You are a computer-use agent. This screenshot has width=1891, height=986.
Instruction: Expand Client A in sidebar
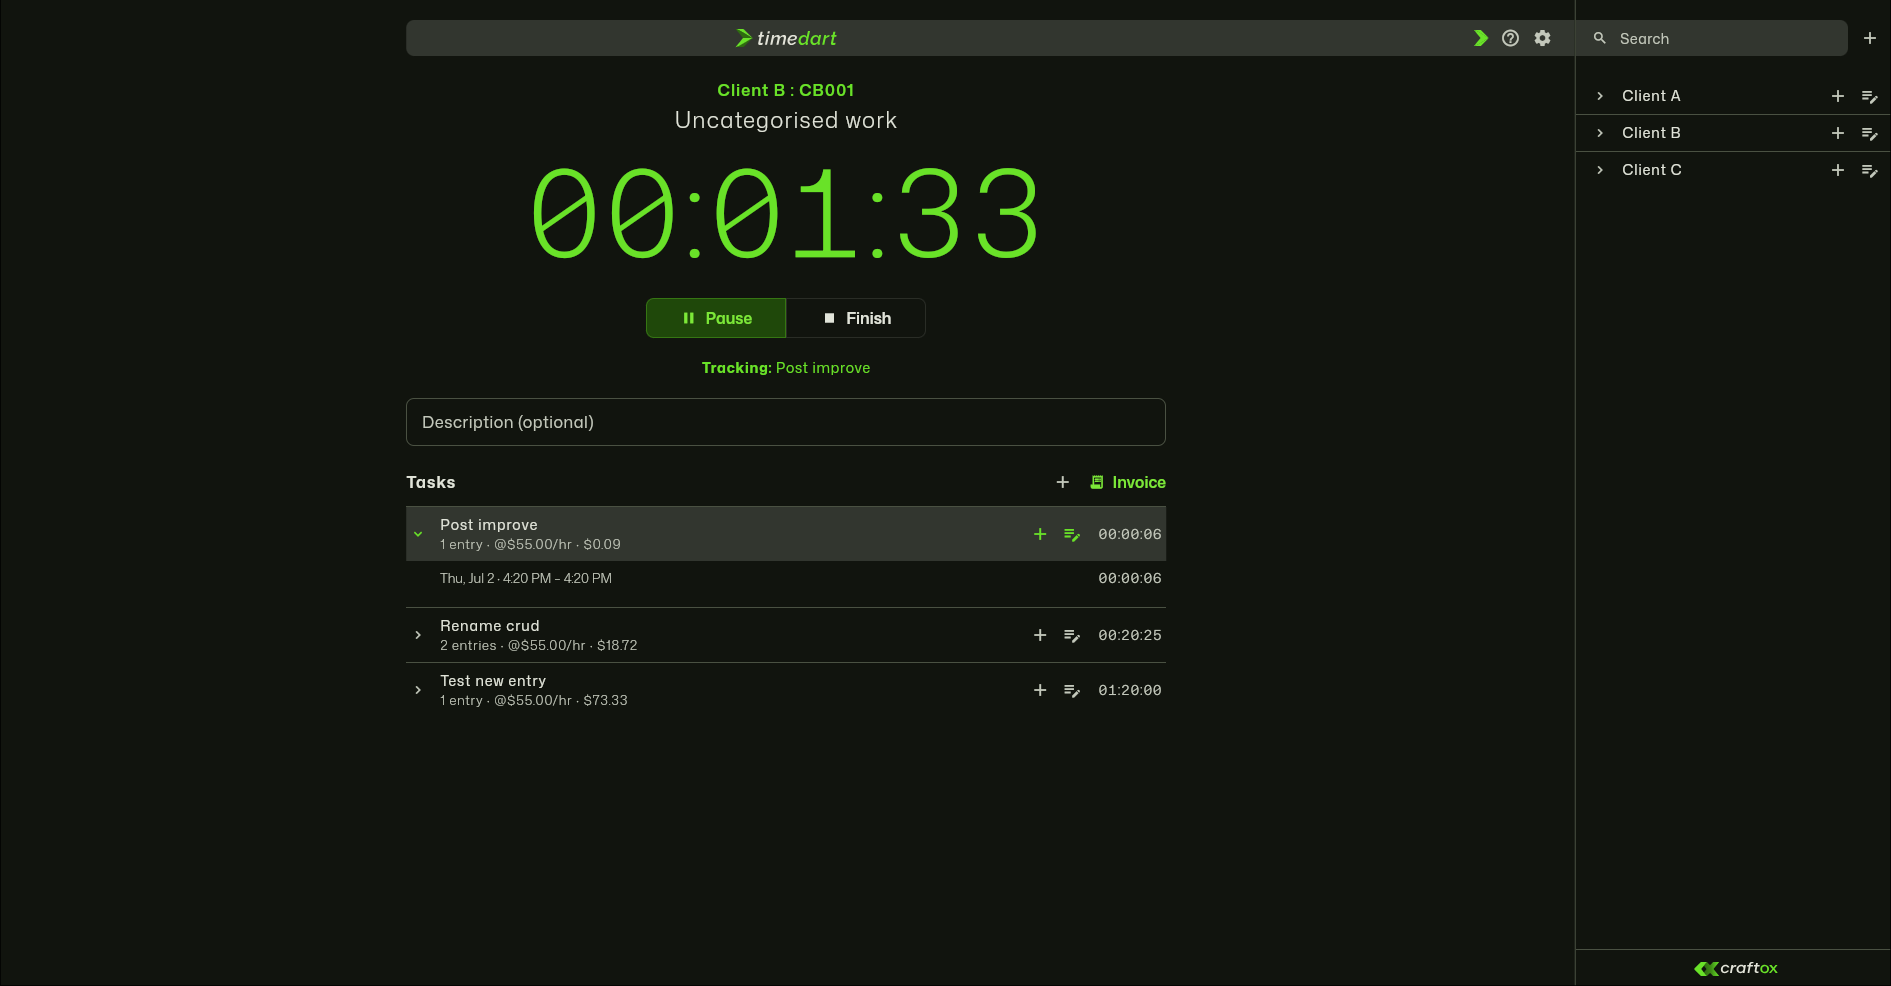click(1600, 96)
